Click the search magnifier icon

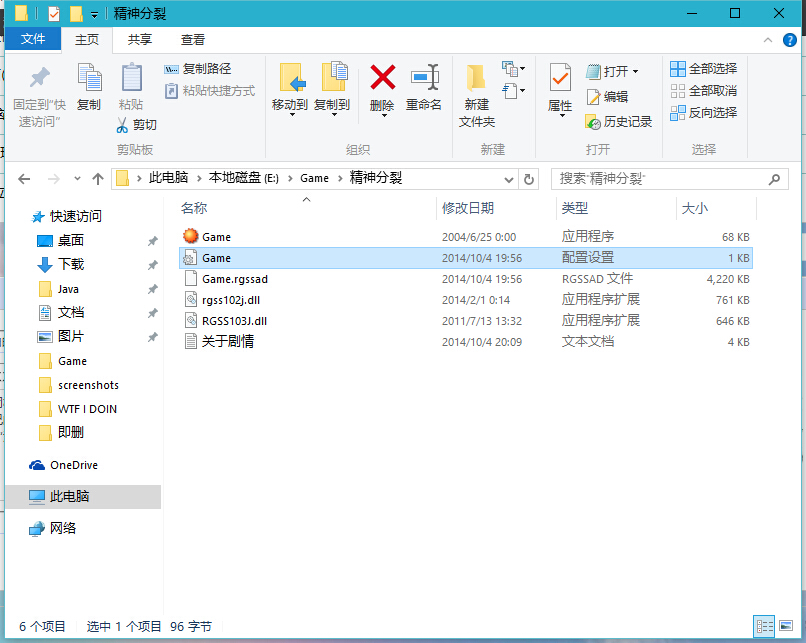pyautogui.click(x=774, y=179)
